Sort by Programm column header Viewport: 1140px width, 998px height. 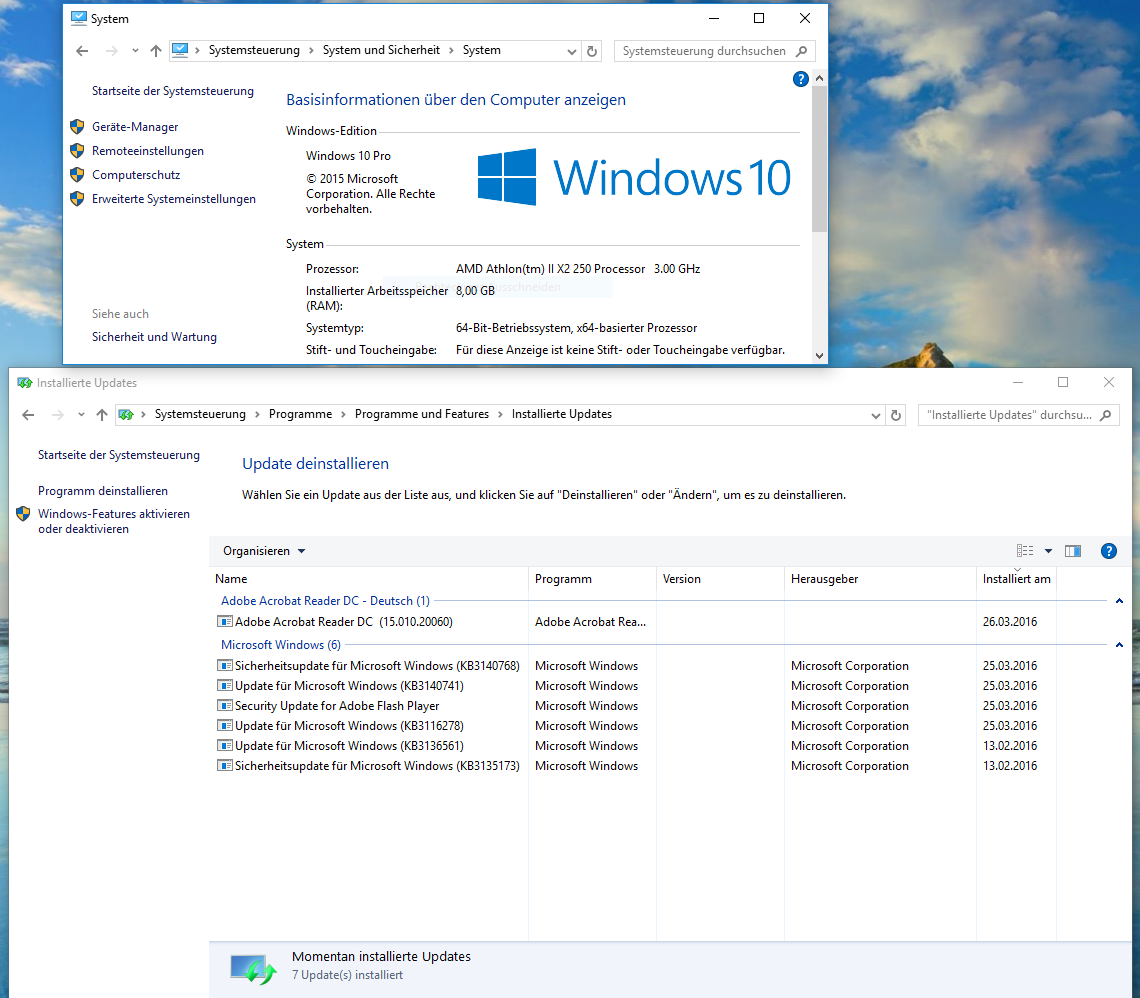click(593, 579)
